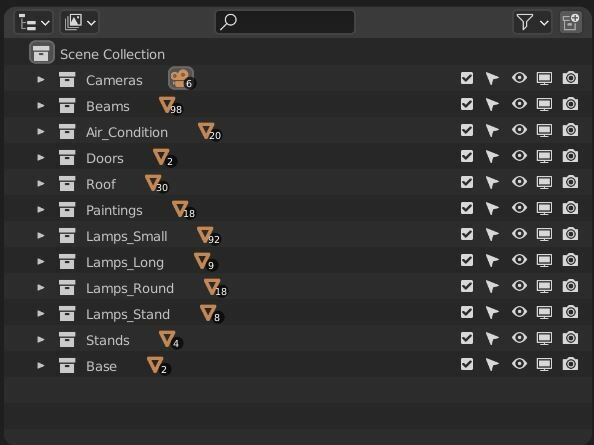Screen dimensions: 594x445
Task: Click the selectable arrow icon for Roof
Action: (492, 182)
